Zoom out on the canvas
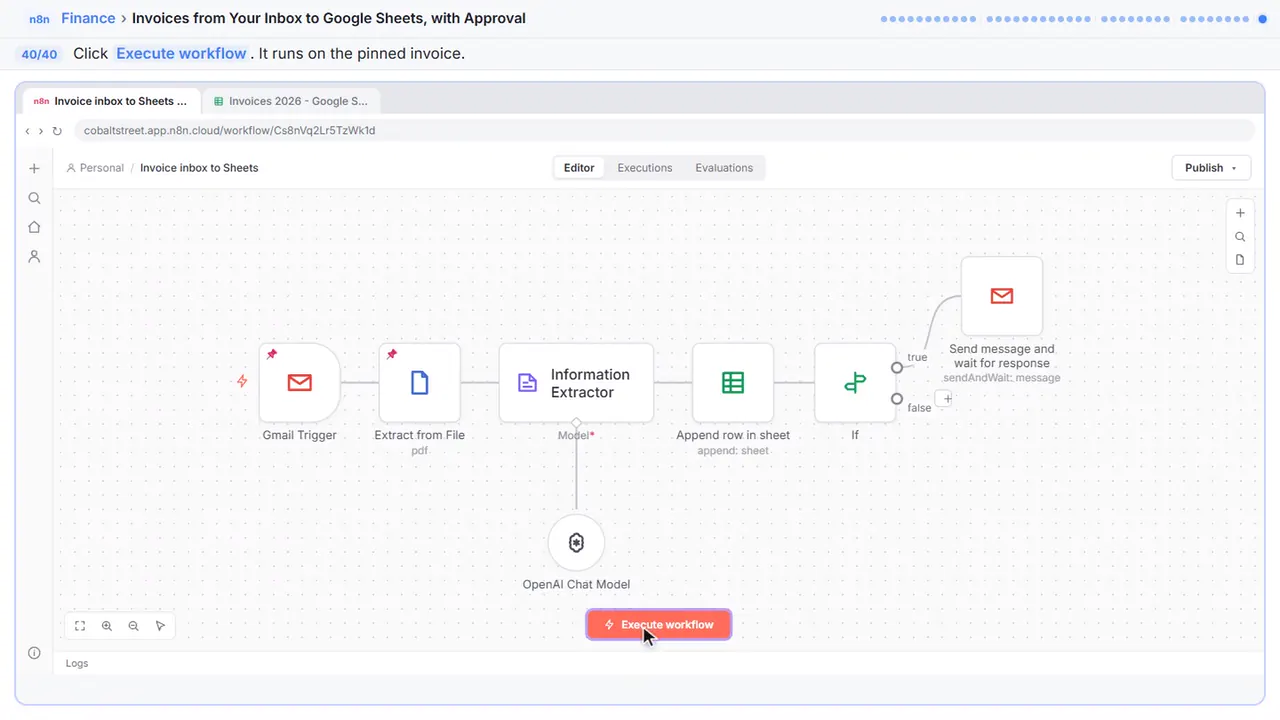Screen dimensions: 1280x720 point(133,626)
